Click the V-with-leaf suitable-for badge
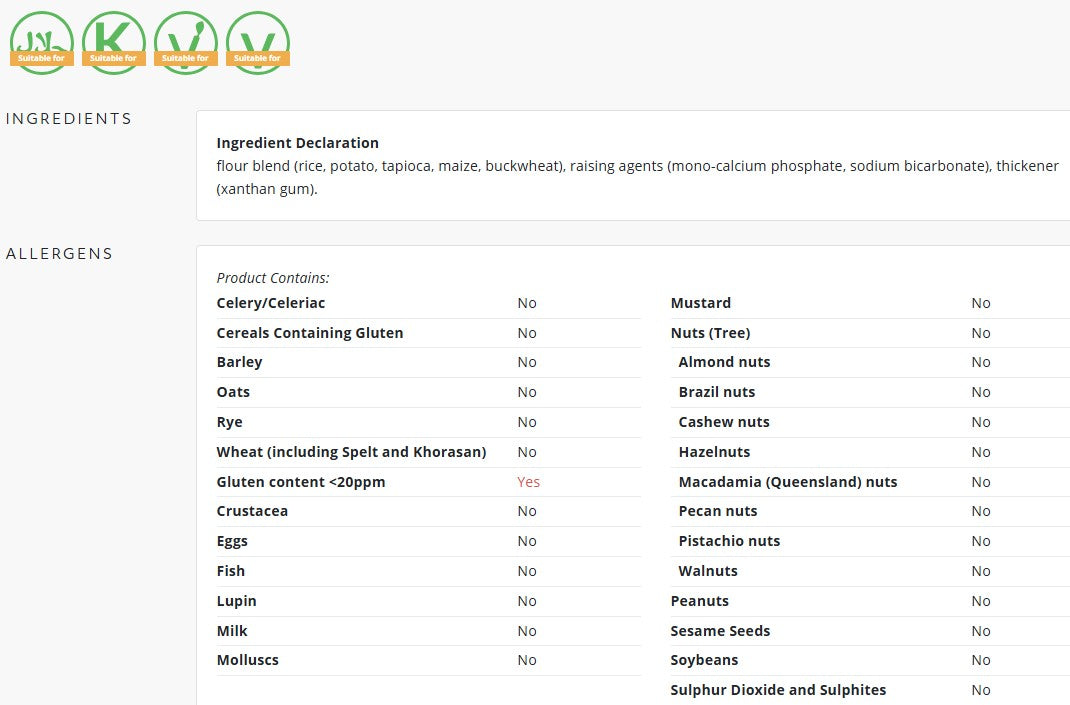The image size is (1070, 705). tap(186, 43)
